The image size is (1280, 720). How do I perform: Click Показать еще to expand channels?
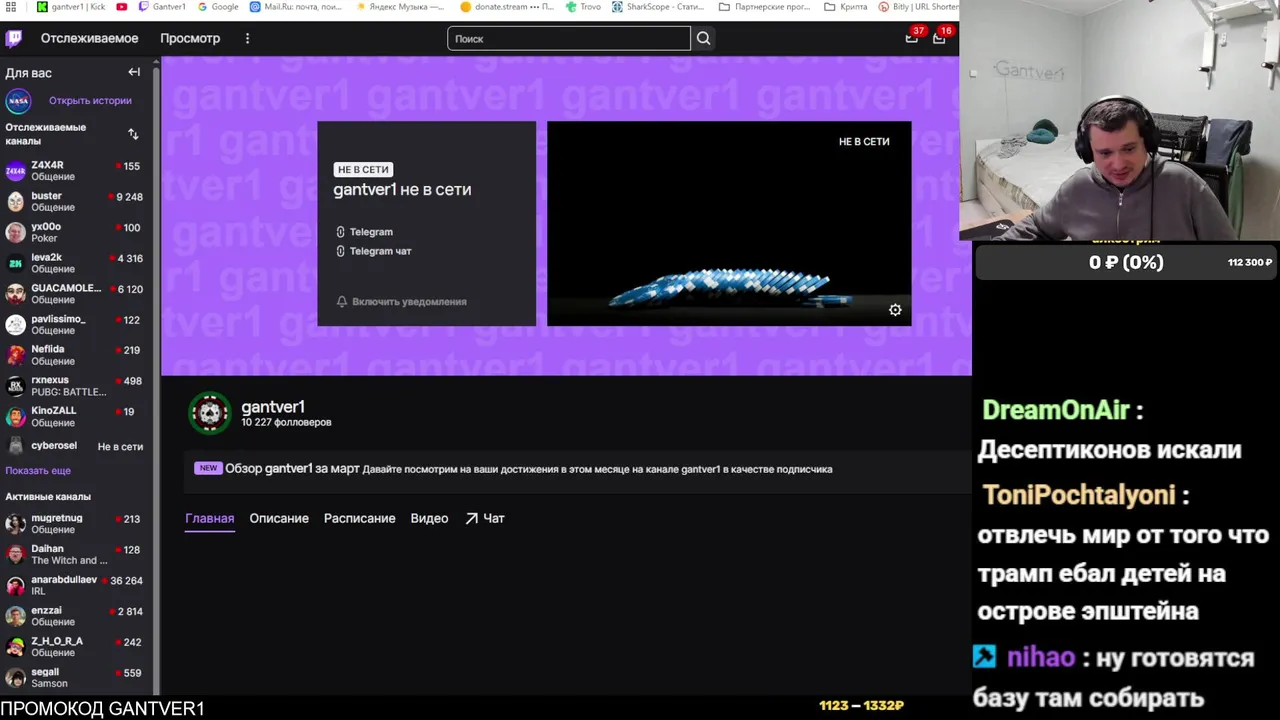click(38, 470)
